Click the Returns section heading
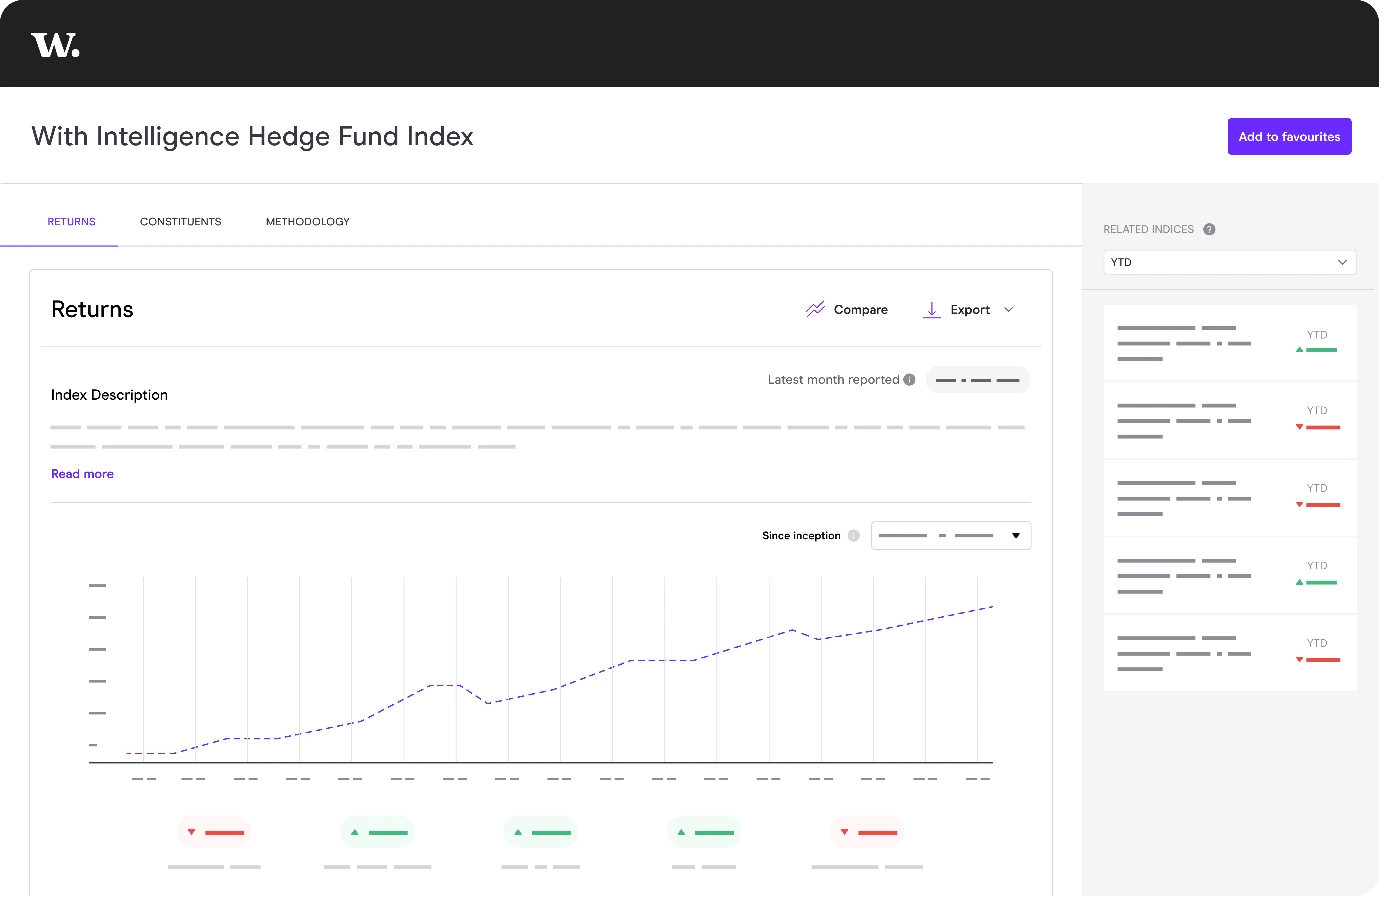This screenshot has height=901, width=1384. [92, 310]
